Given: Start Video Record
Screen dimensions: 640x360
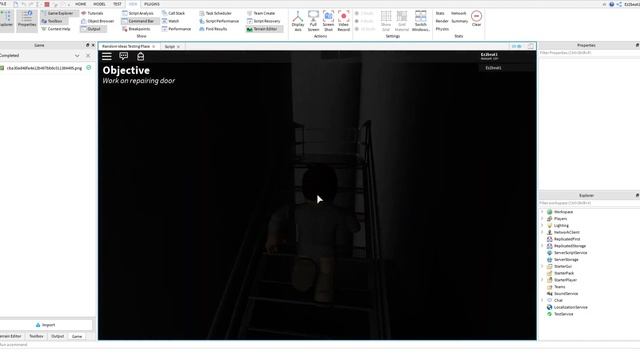Looking at the screenshot, I should 344,21.
